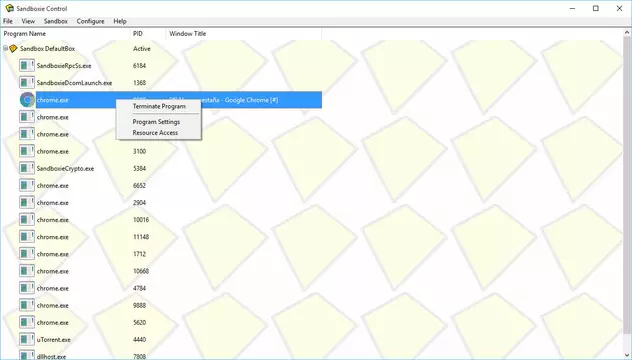Select the chrome.exe row with PID 10016

161,220
